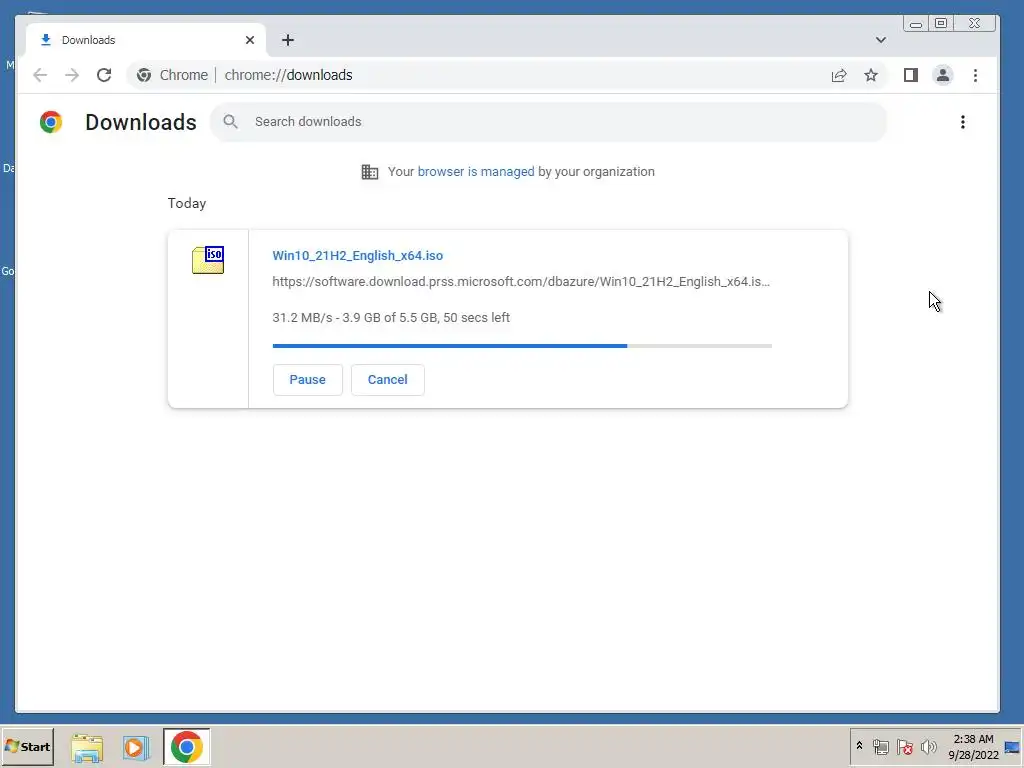Go back using the browser back arrow
This screenshot has width=1024, height=768.
(40, 75)
